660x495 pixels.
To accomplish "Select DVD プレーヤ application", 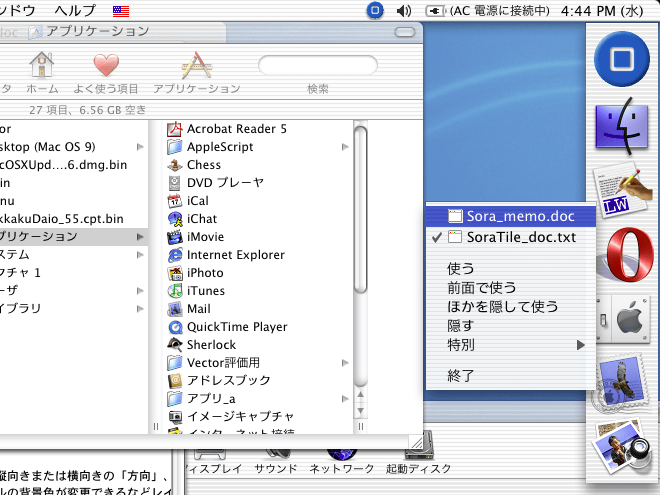I will [216, 183].
